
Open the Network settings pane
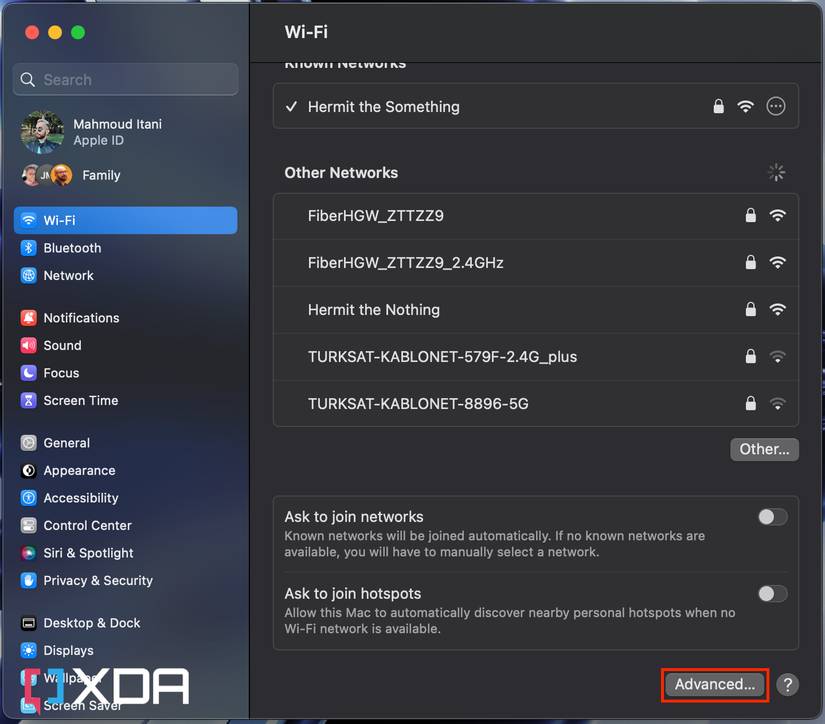click(125, 275)
